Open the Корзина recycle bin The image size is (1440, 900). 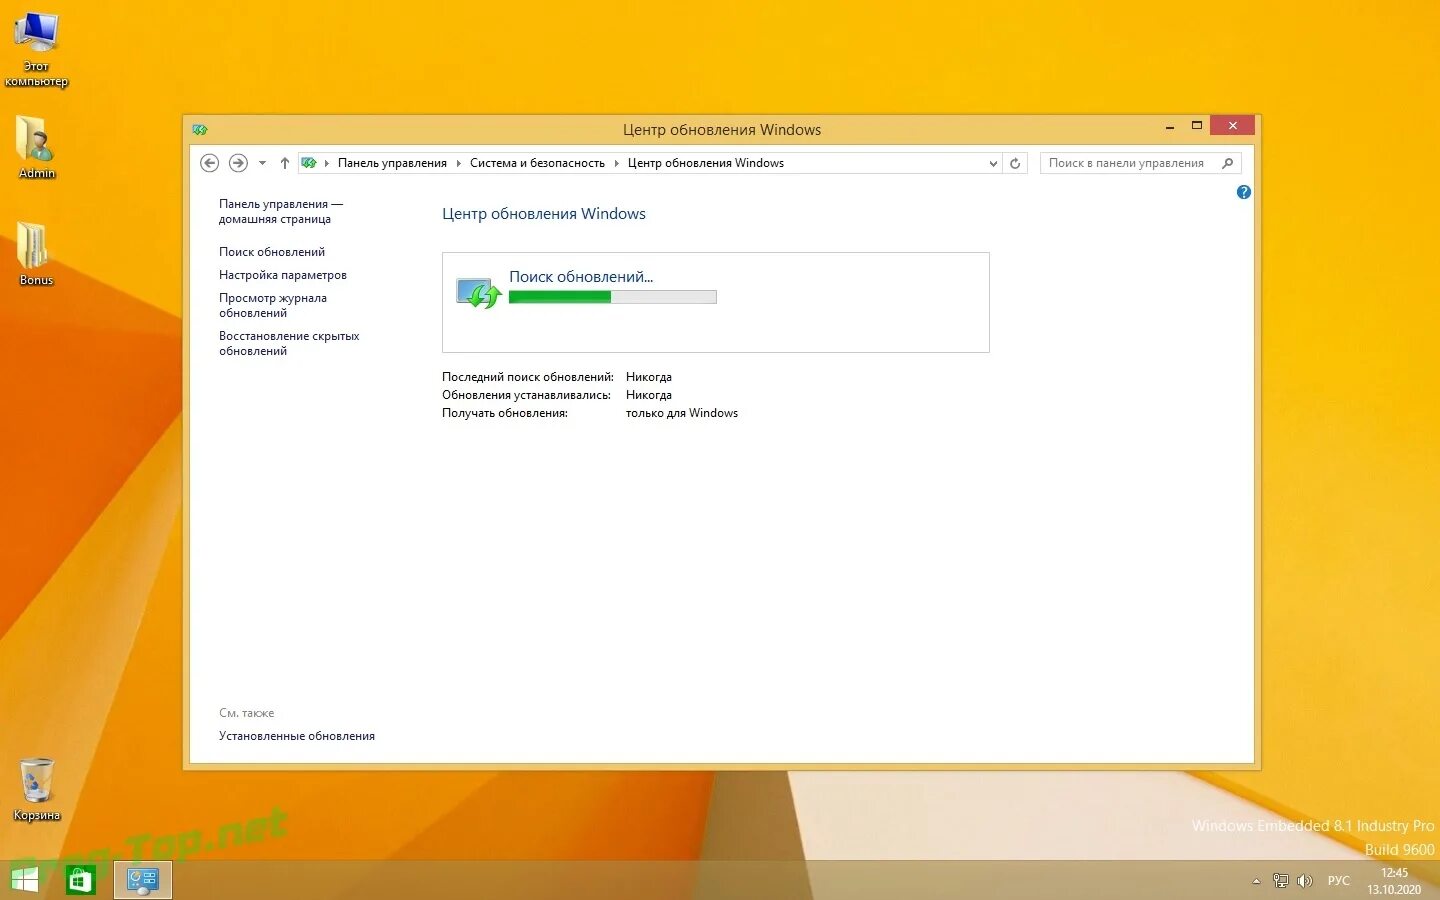(37, 789)
